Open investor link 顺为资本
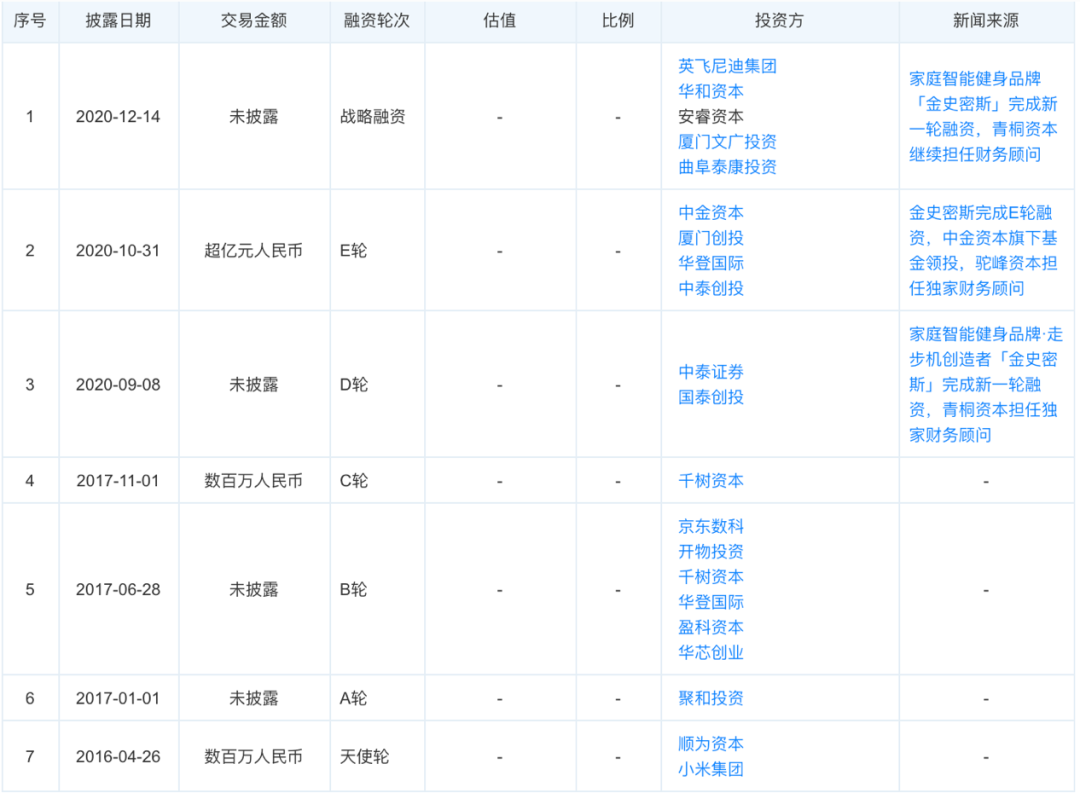The height and width of the screenshot is (793, 1080). 711,744
